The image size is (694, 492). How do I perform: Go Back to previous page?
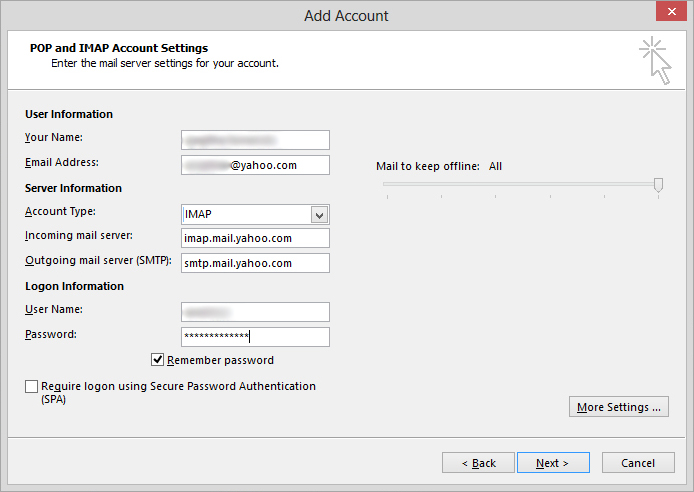click(478, 463)
